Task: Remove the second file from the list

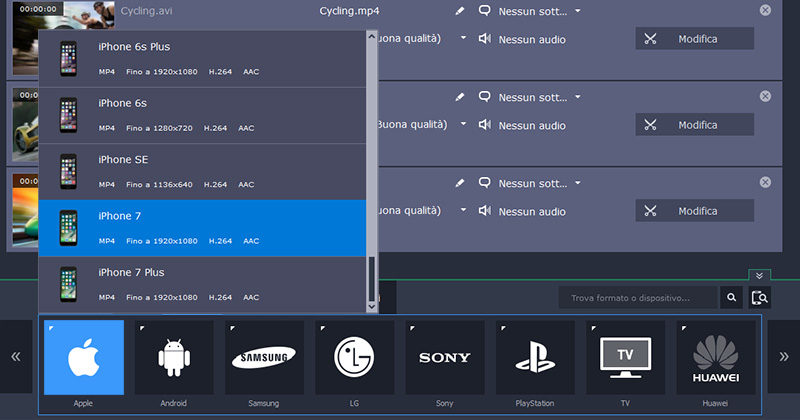Action: tap(765, 96)
